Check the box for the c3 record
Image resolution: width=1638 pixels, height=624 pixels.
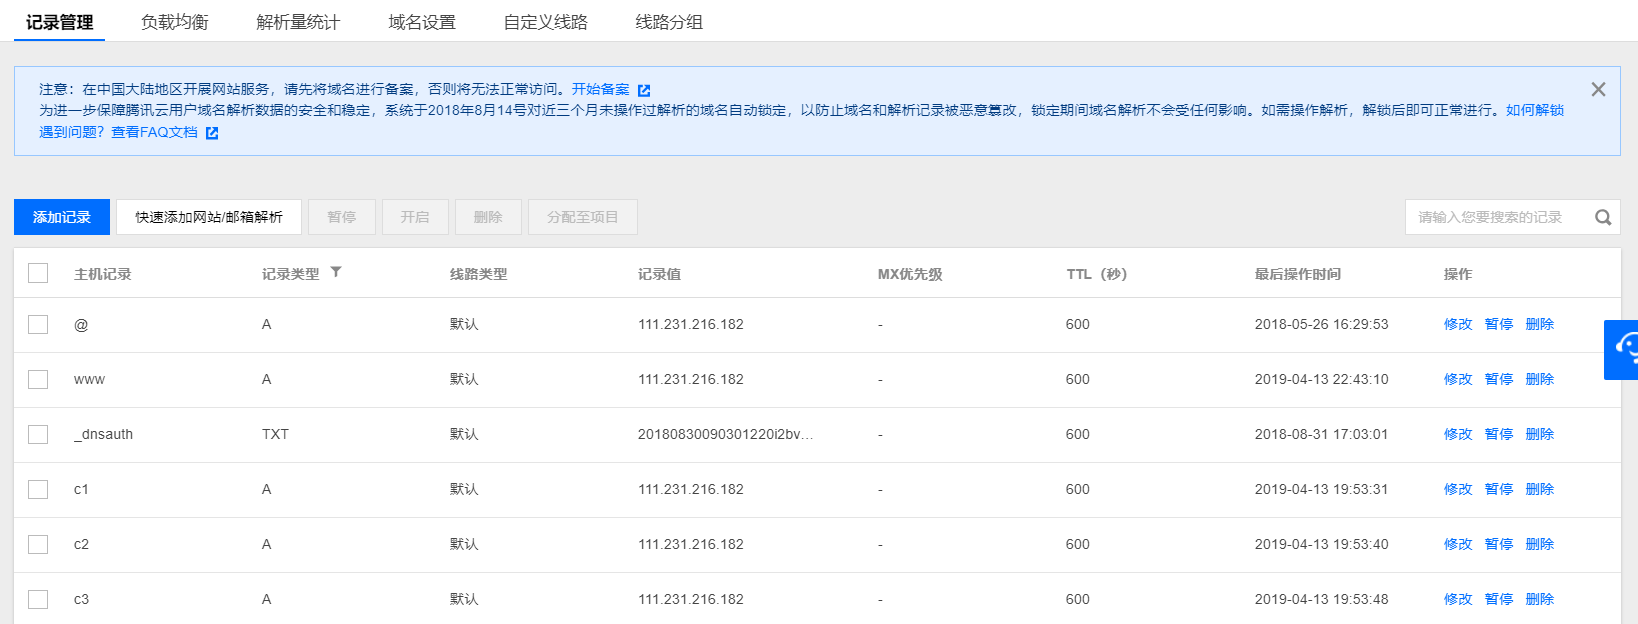coord(38,599)
